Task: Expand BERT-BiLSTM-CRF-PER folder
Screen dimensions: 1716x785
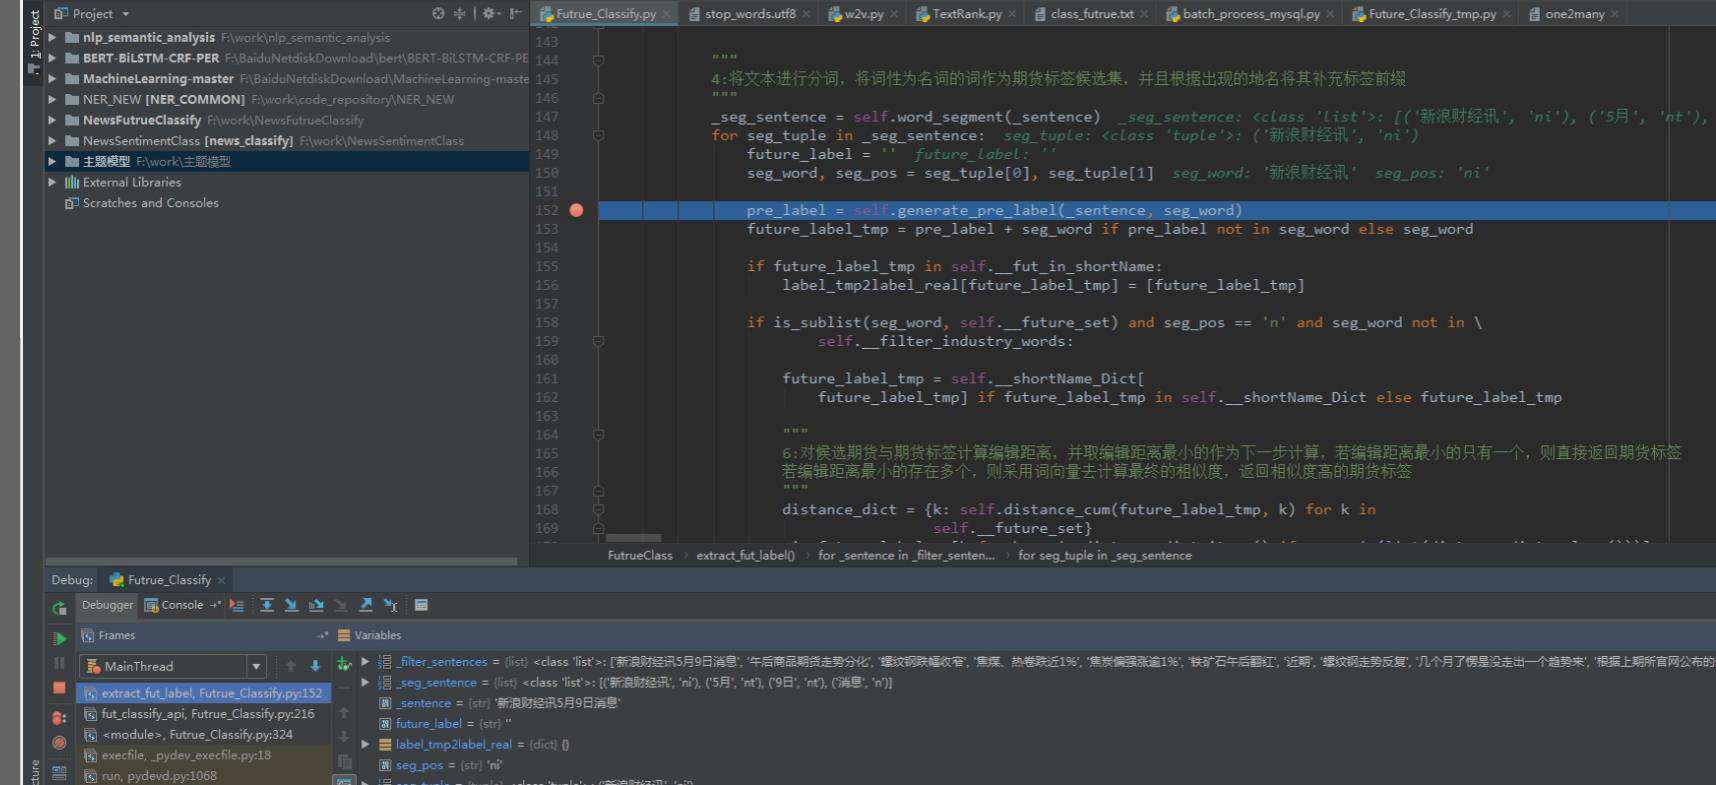Action: tap(52, 58)
